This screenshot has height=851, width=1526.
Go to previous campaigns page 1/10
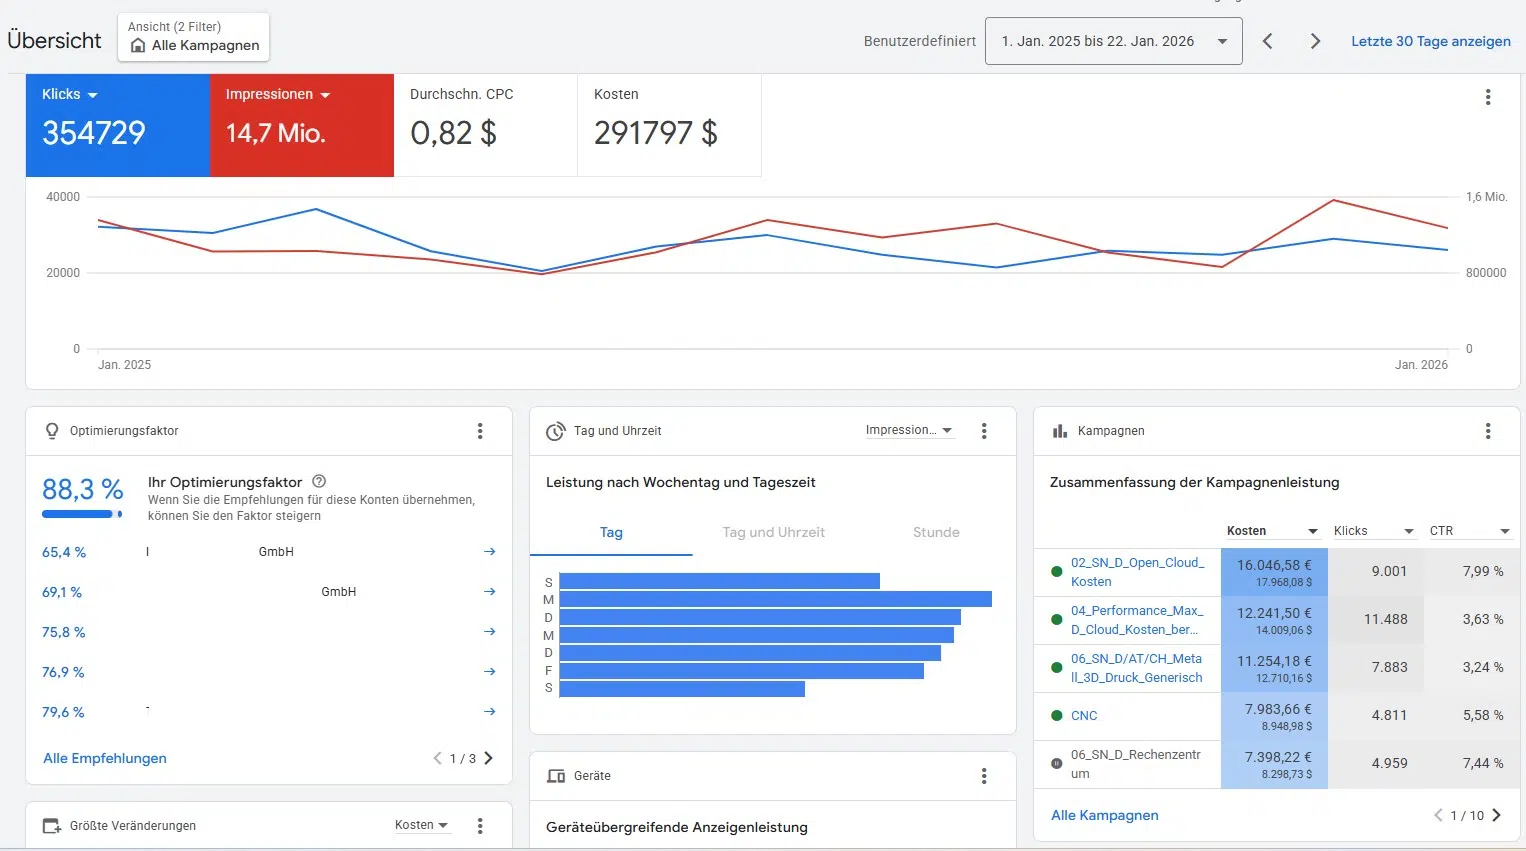point(1438,815)
